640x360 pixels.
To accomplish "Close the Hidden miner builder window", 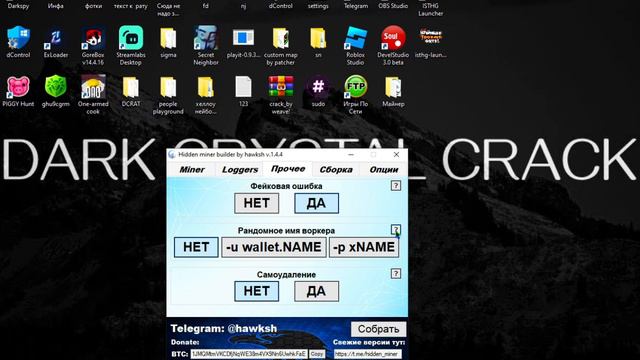I will pyautogui.click(x=396, y=155).
